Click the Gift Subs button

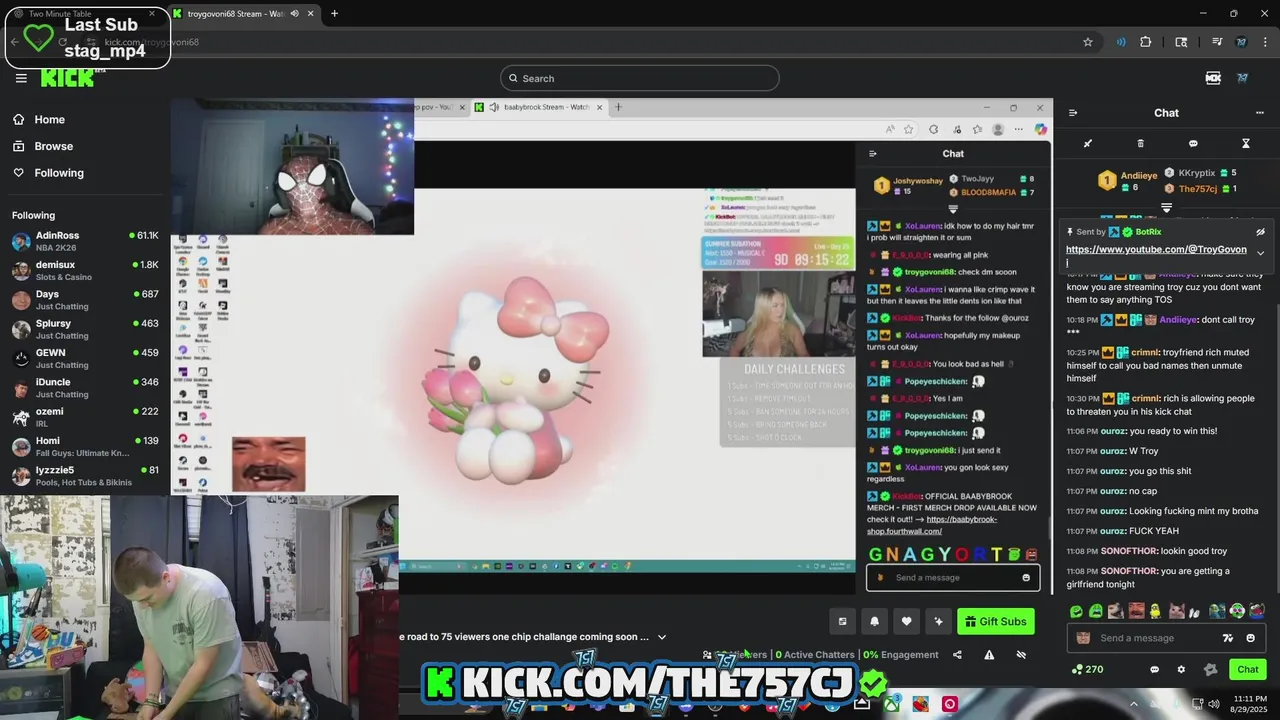coord(995,622)
